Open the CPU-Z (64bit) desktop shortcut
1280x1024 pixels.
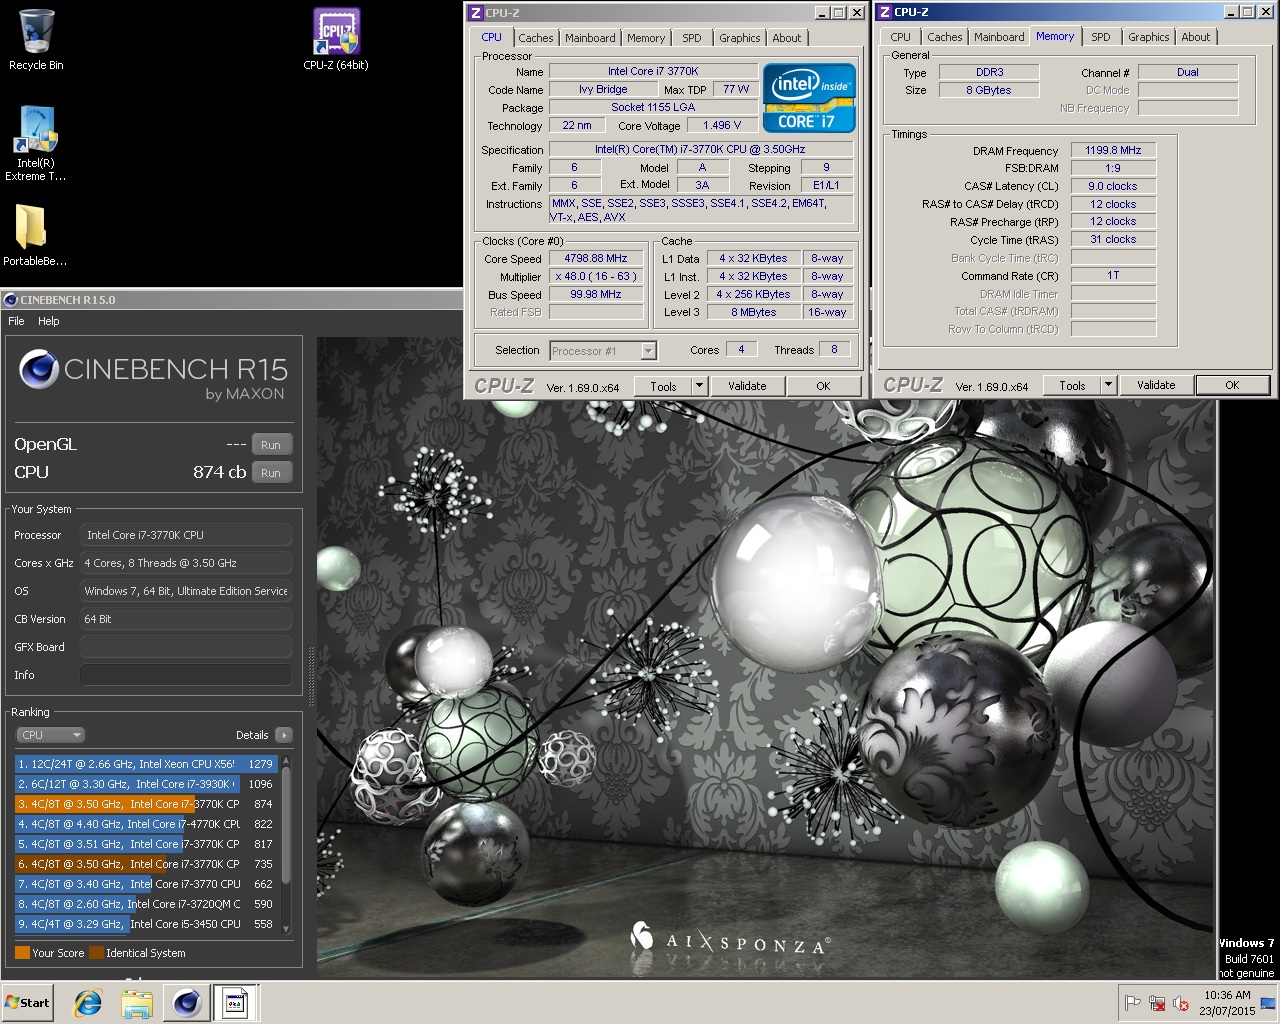click(x=336, y=40)
